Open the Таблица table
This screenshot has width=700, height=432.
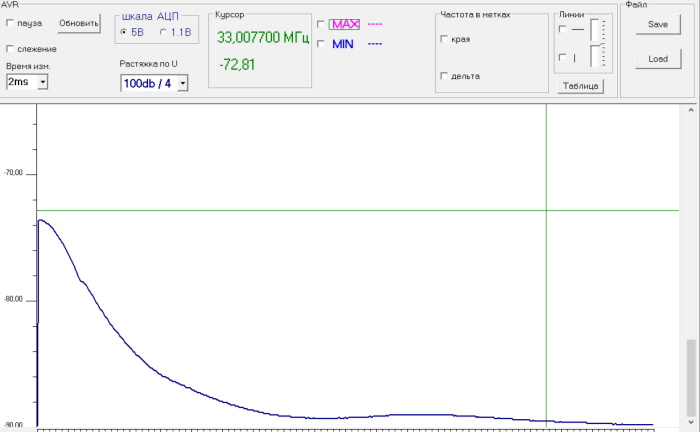580,86
